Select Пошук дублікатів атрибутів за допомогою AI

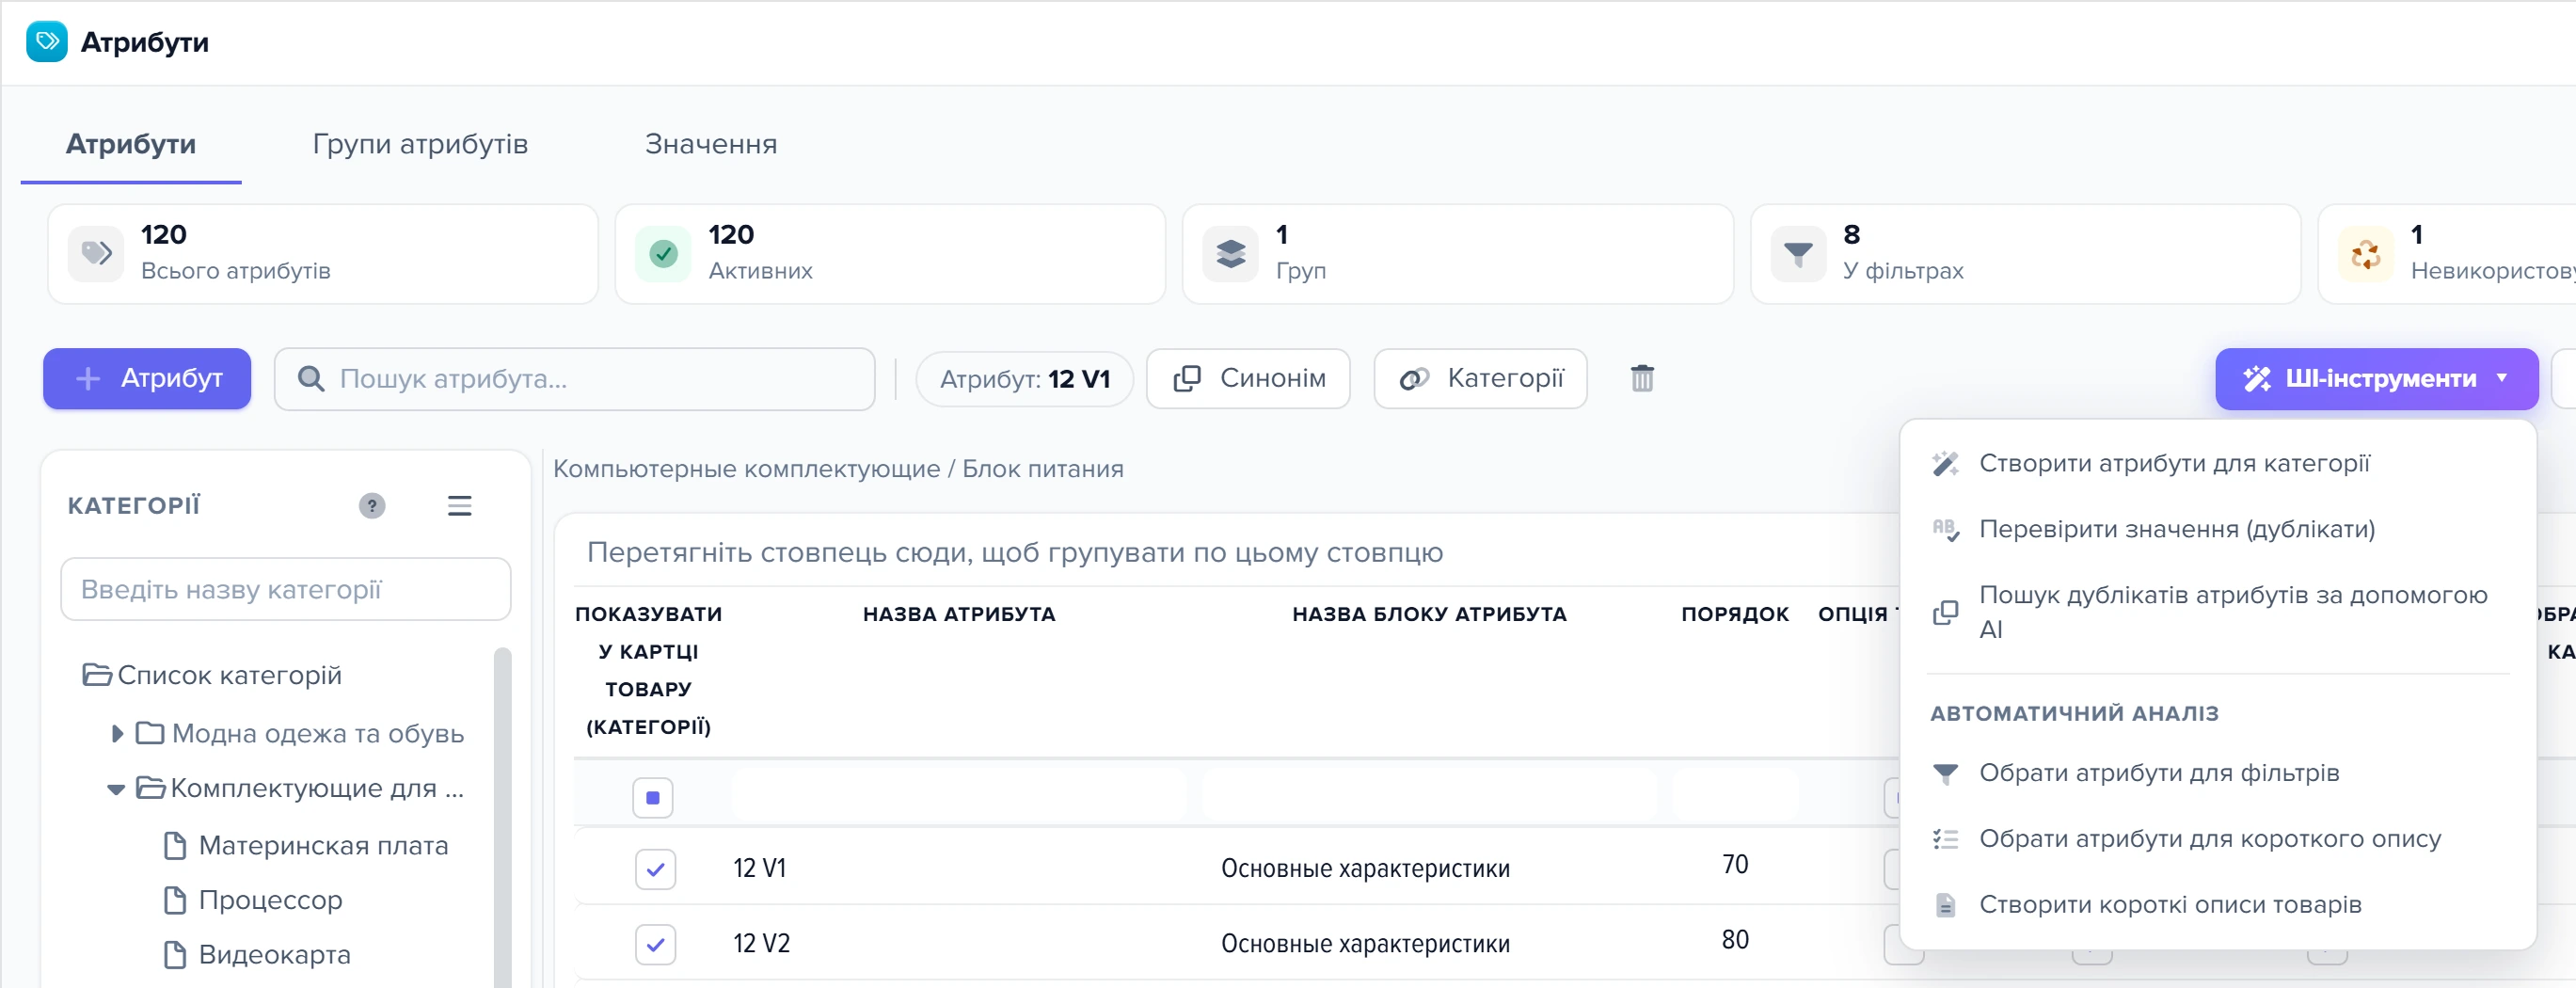coord(2218,612)
